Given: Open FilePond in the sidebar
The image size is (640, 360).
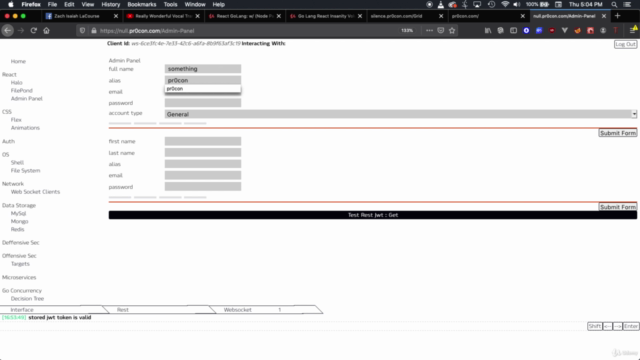Looking at the screenshot, I should 22,91.
